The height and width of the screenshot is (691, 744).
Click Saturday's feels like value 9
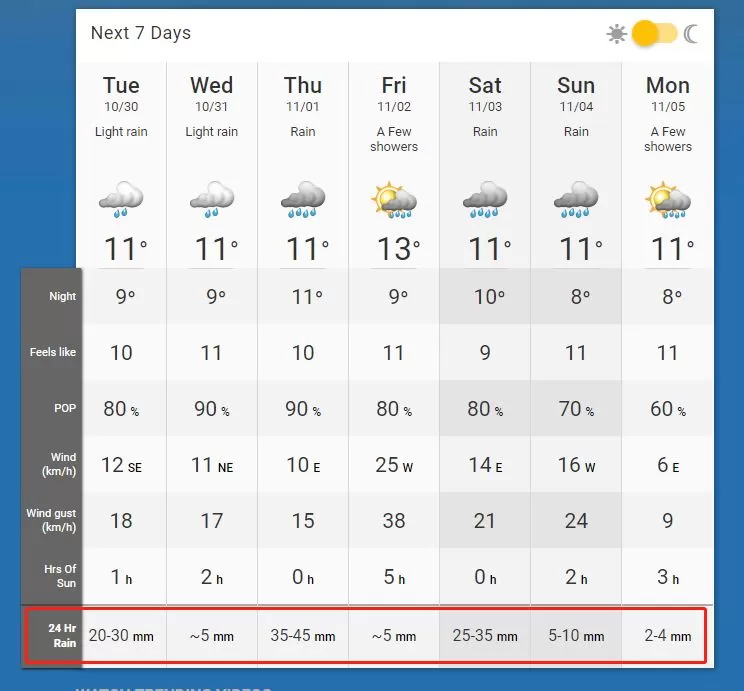[485, 353]
